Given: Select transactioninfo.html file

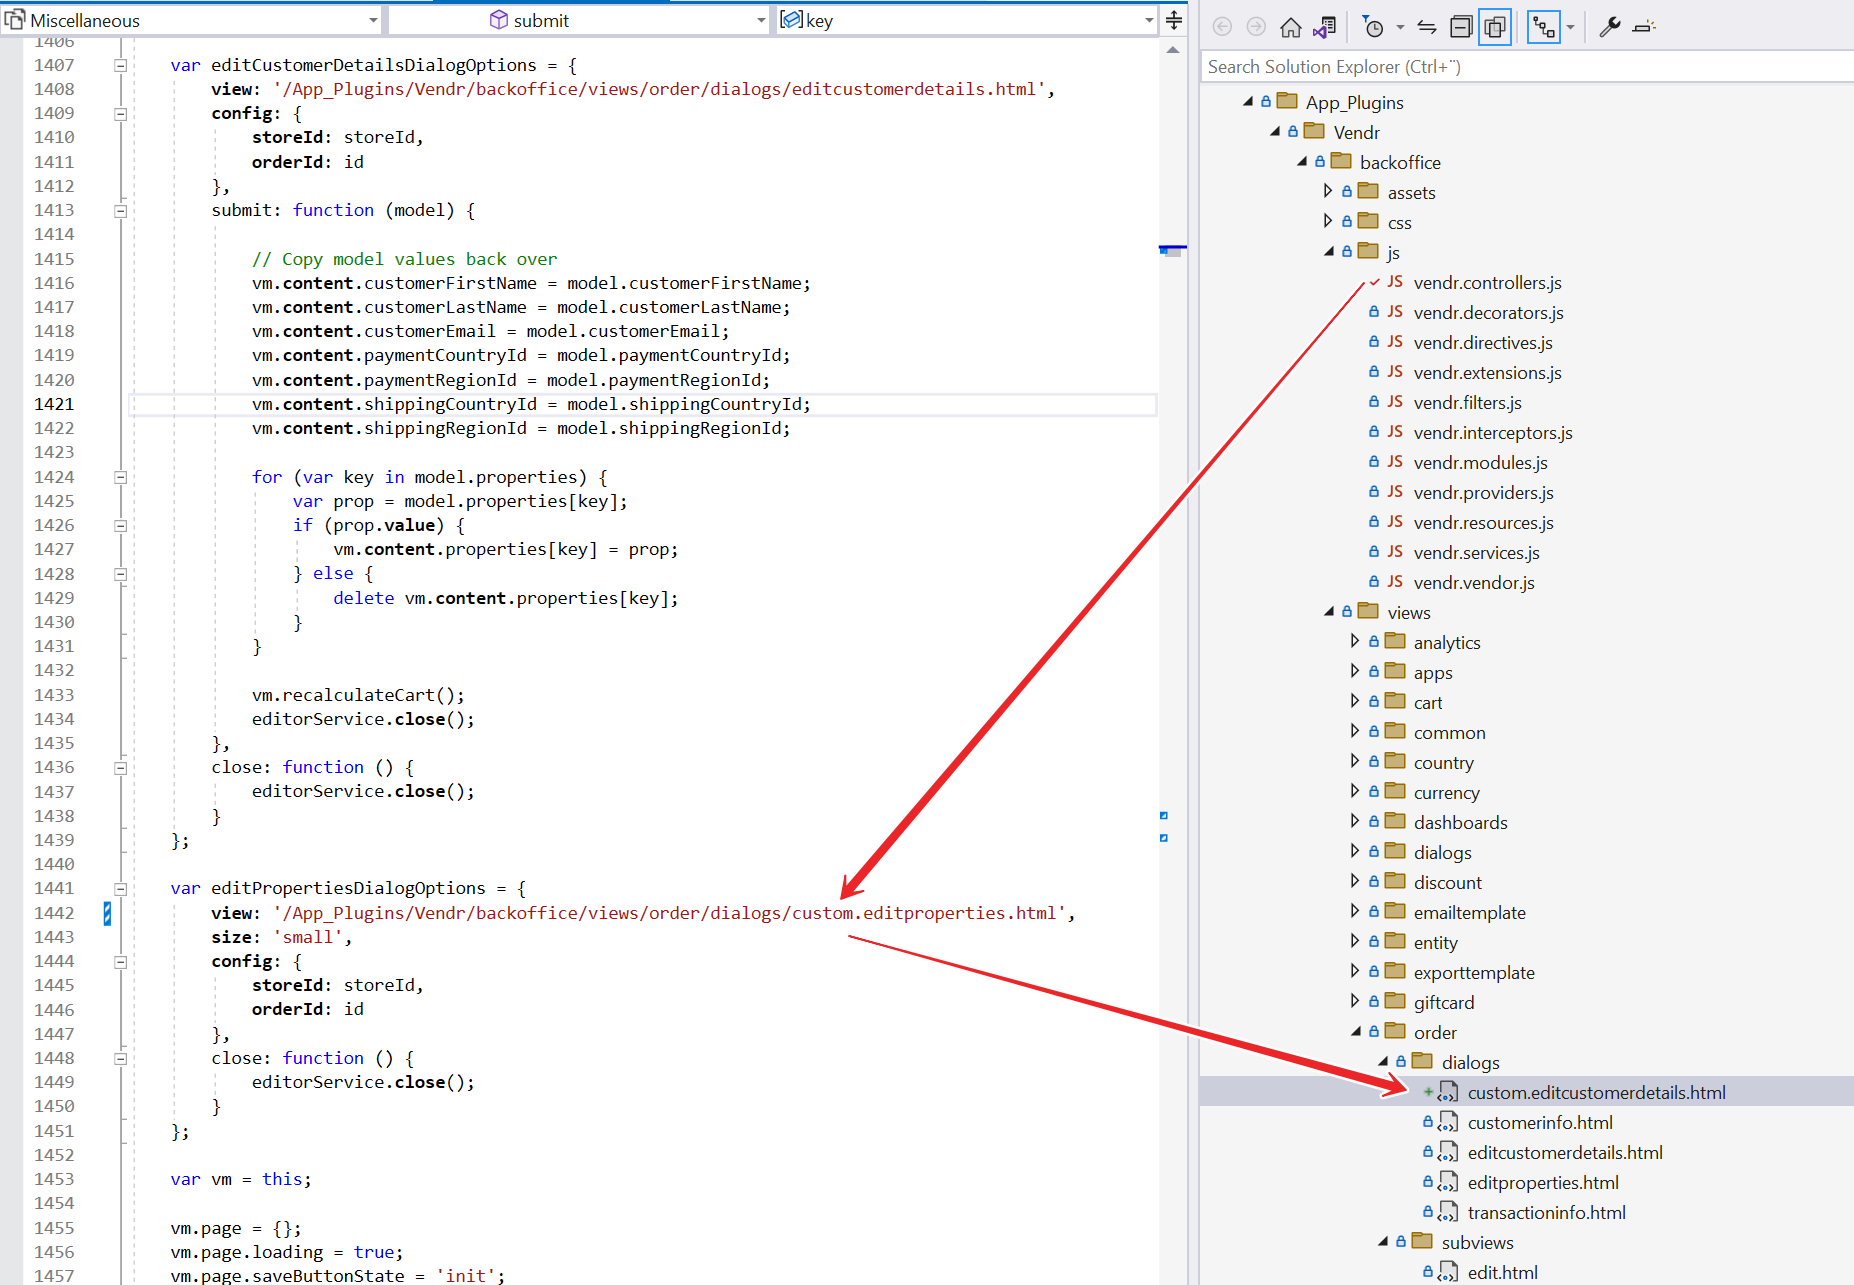Looking at the screenshot, I should pyautogui.click(x=1546, y=1213).
